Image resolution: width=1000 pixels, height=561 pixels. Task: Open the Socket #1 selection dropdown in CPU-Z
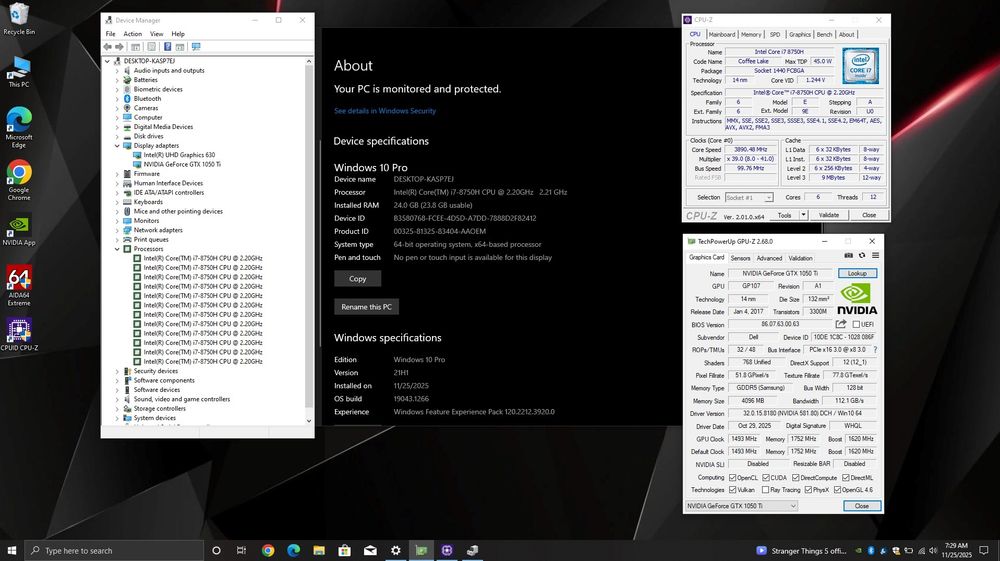(749, 198)
